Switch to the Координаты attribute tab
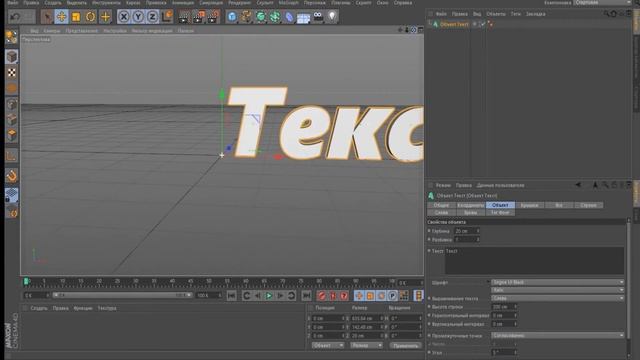640x360 pixels. [471, 205]
